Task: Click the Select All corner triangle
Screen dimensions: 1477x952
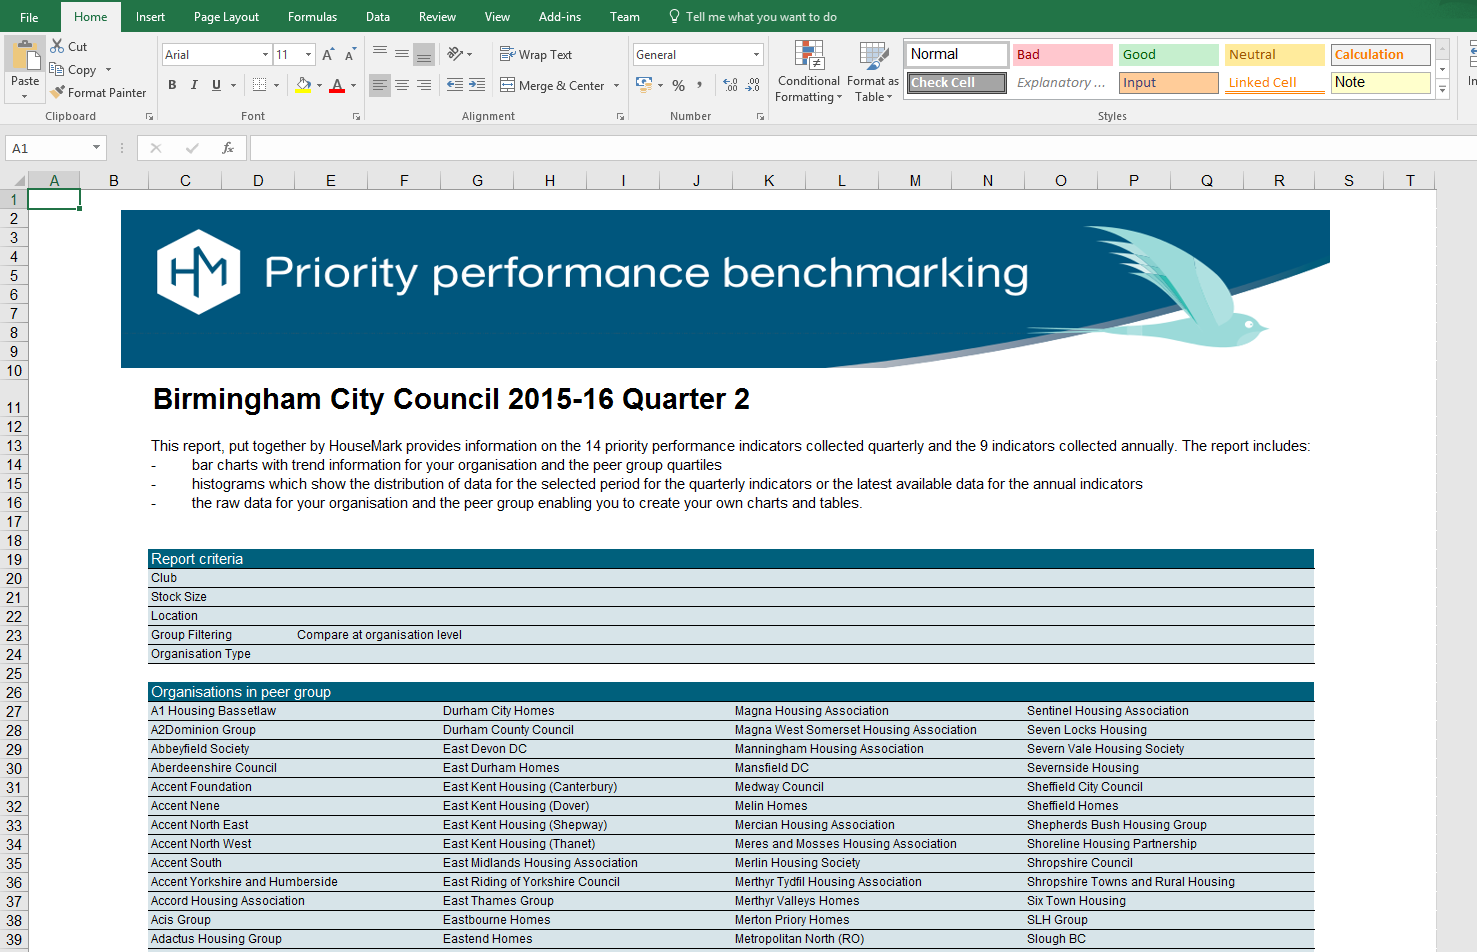Action: pyautogui.click(x=19, y=181)
